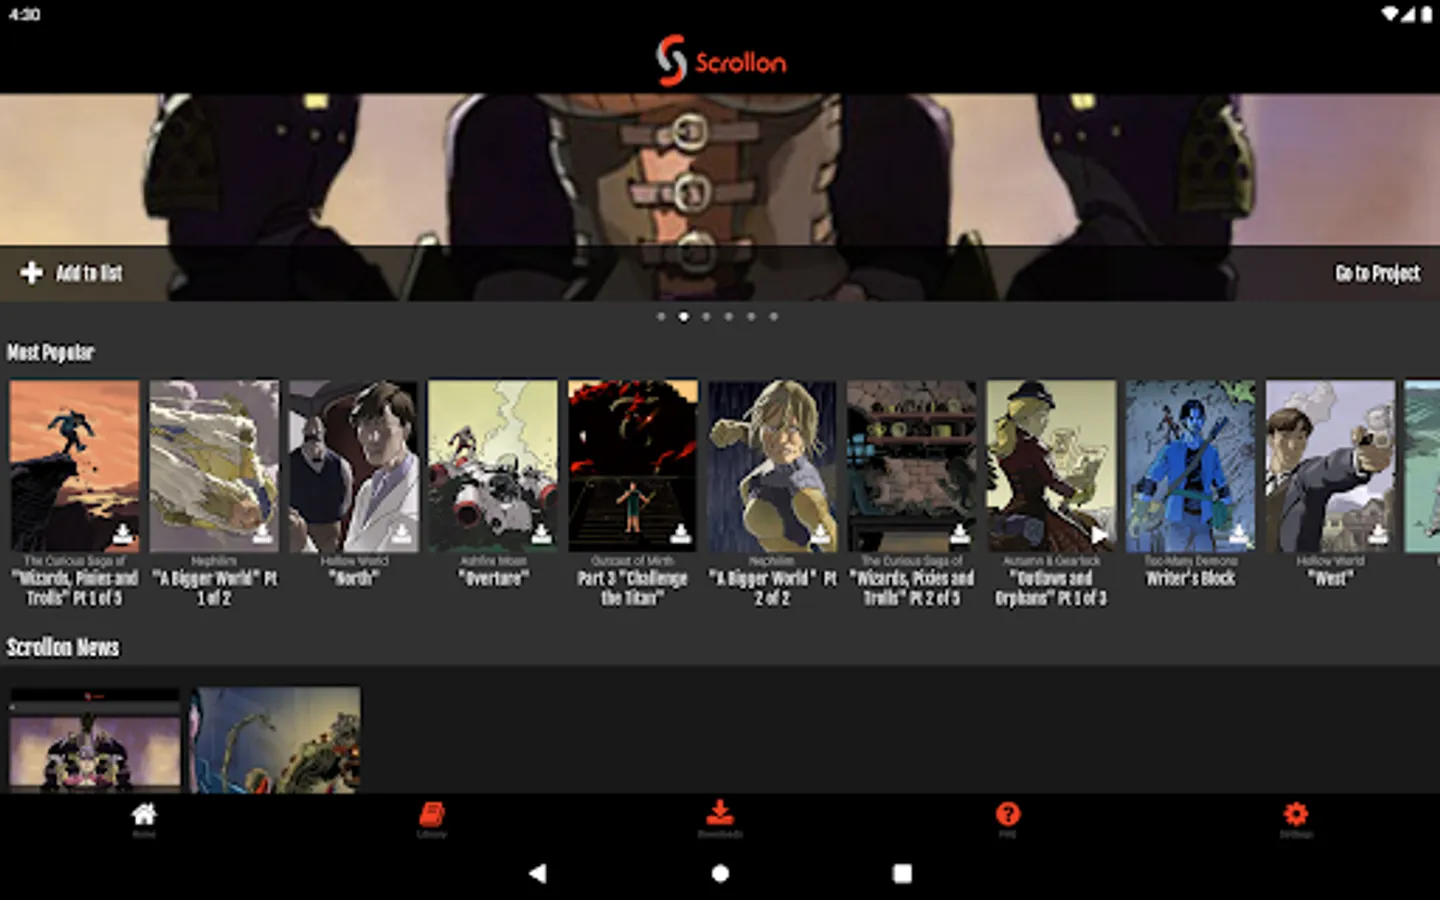This screenshot has width=1440, height=900.
Task: Click the "West" title text
Action: pyautogui.click(x=1330, y=578)
